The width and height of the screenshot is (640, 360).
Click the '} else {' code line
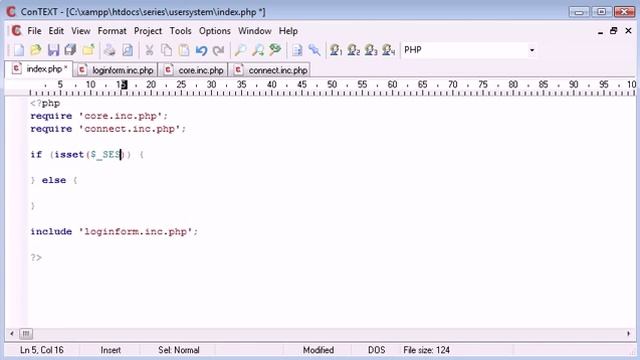[x=54, y=180]
